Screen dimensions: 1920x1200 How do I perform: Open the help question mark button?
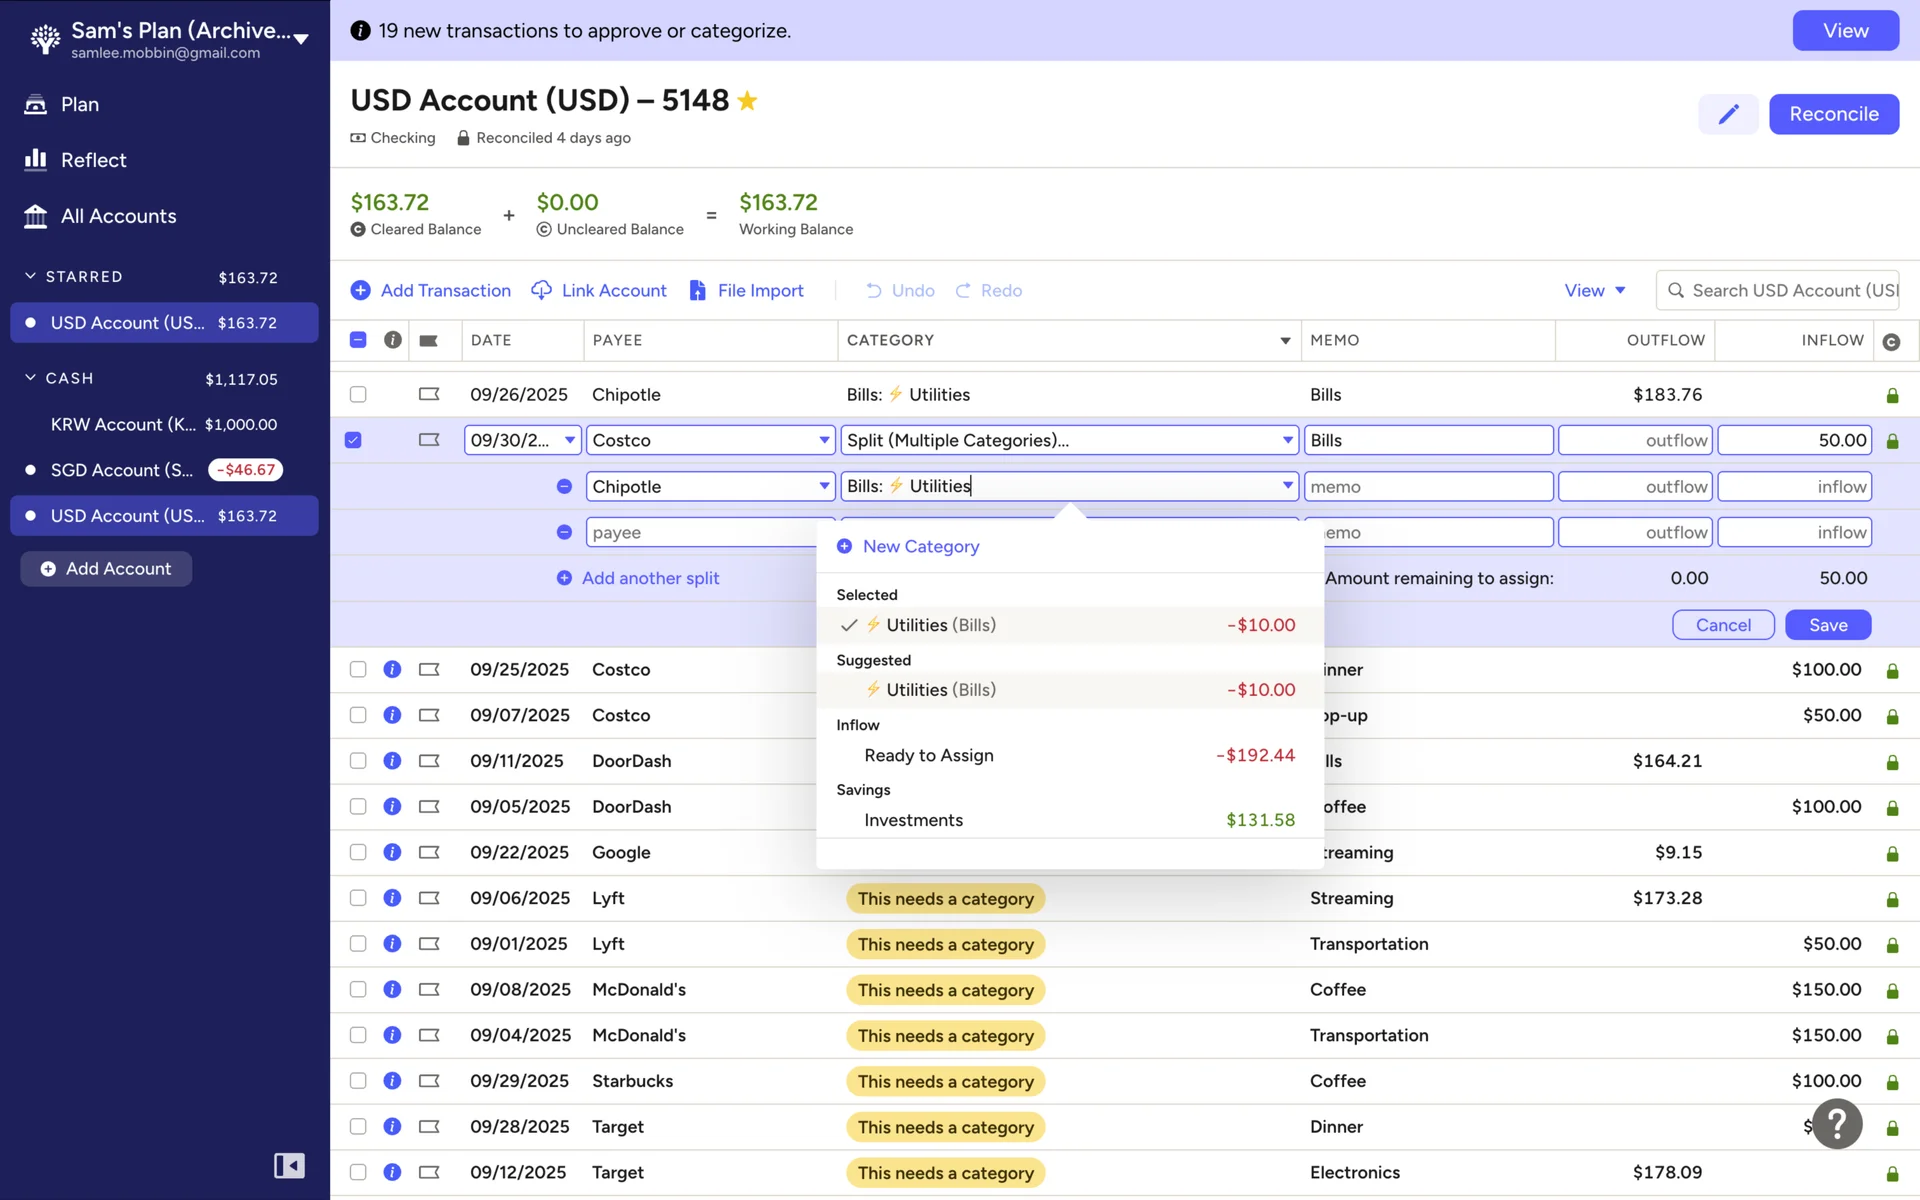tap(1836, 1124)
